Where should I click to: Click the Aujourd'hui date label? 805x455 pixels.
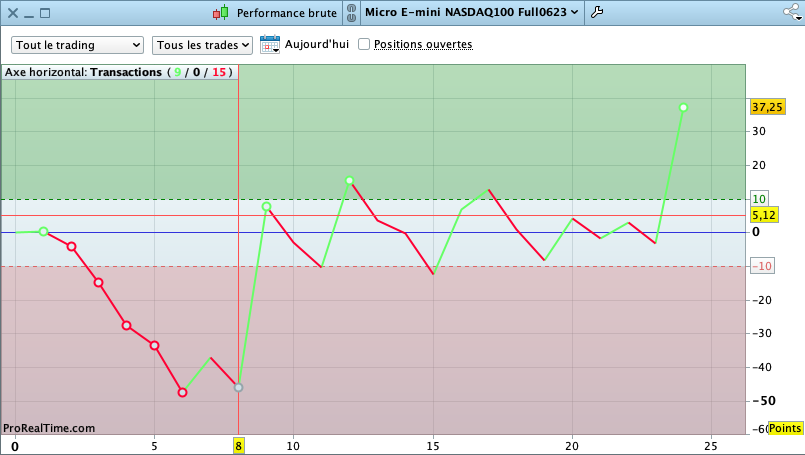[316, 44]
